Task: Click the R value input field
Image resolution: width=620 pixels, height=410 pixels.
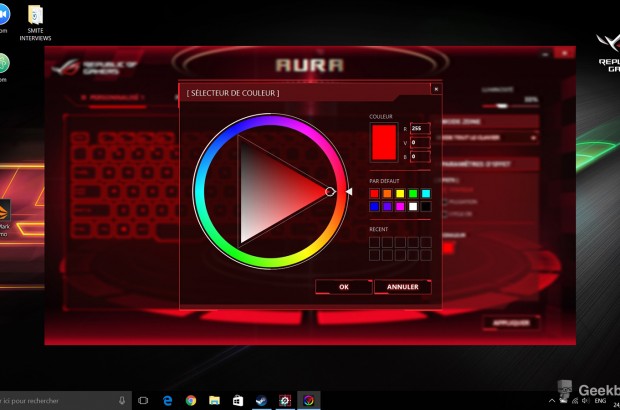Action: (x=418, y=129)
